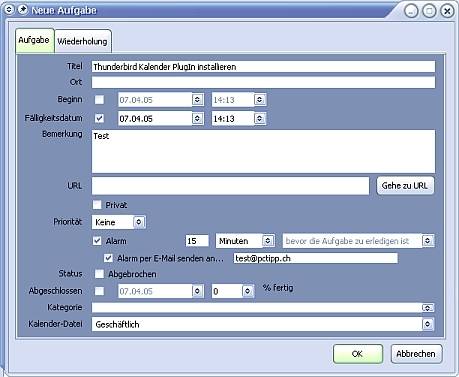
Task: Click the Abbrechen button
Action: point(416,354)
